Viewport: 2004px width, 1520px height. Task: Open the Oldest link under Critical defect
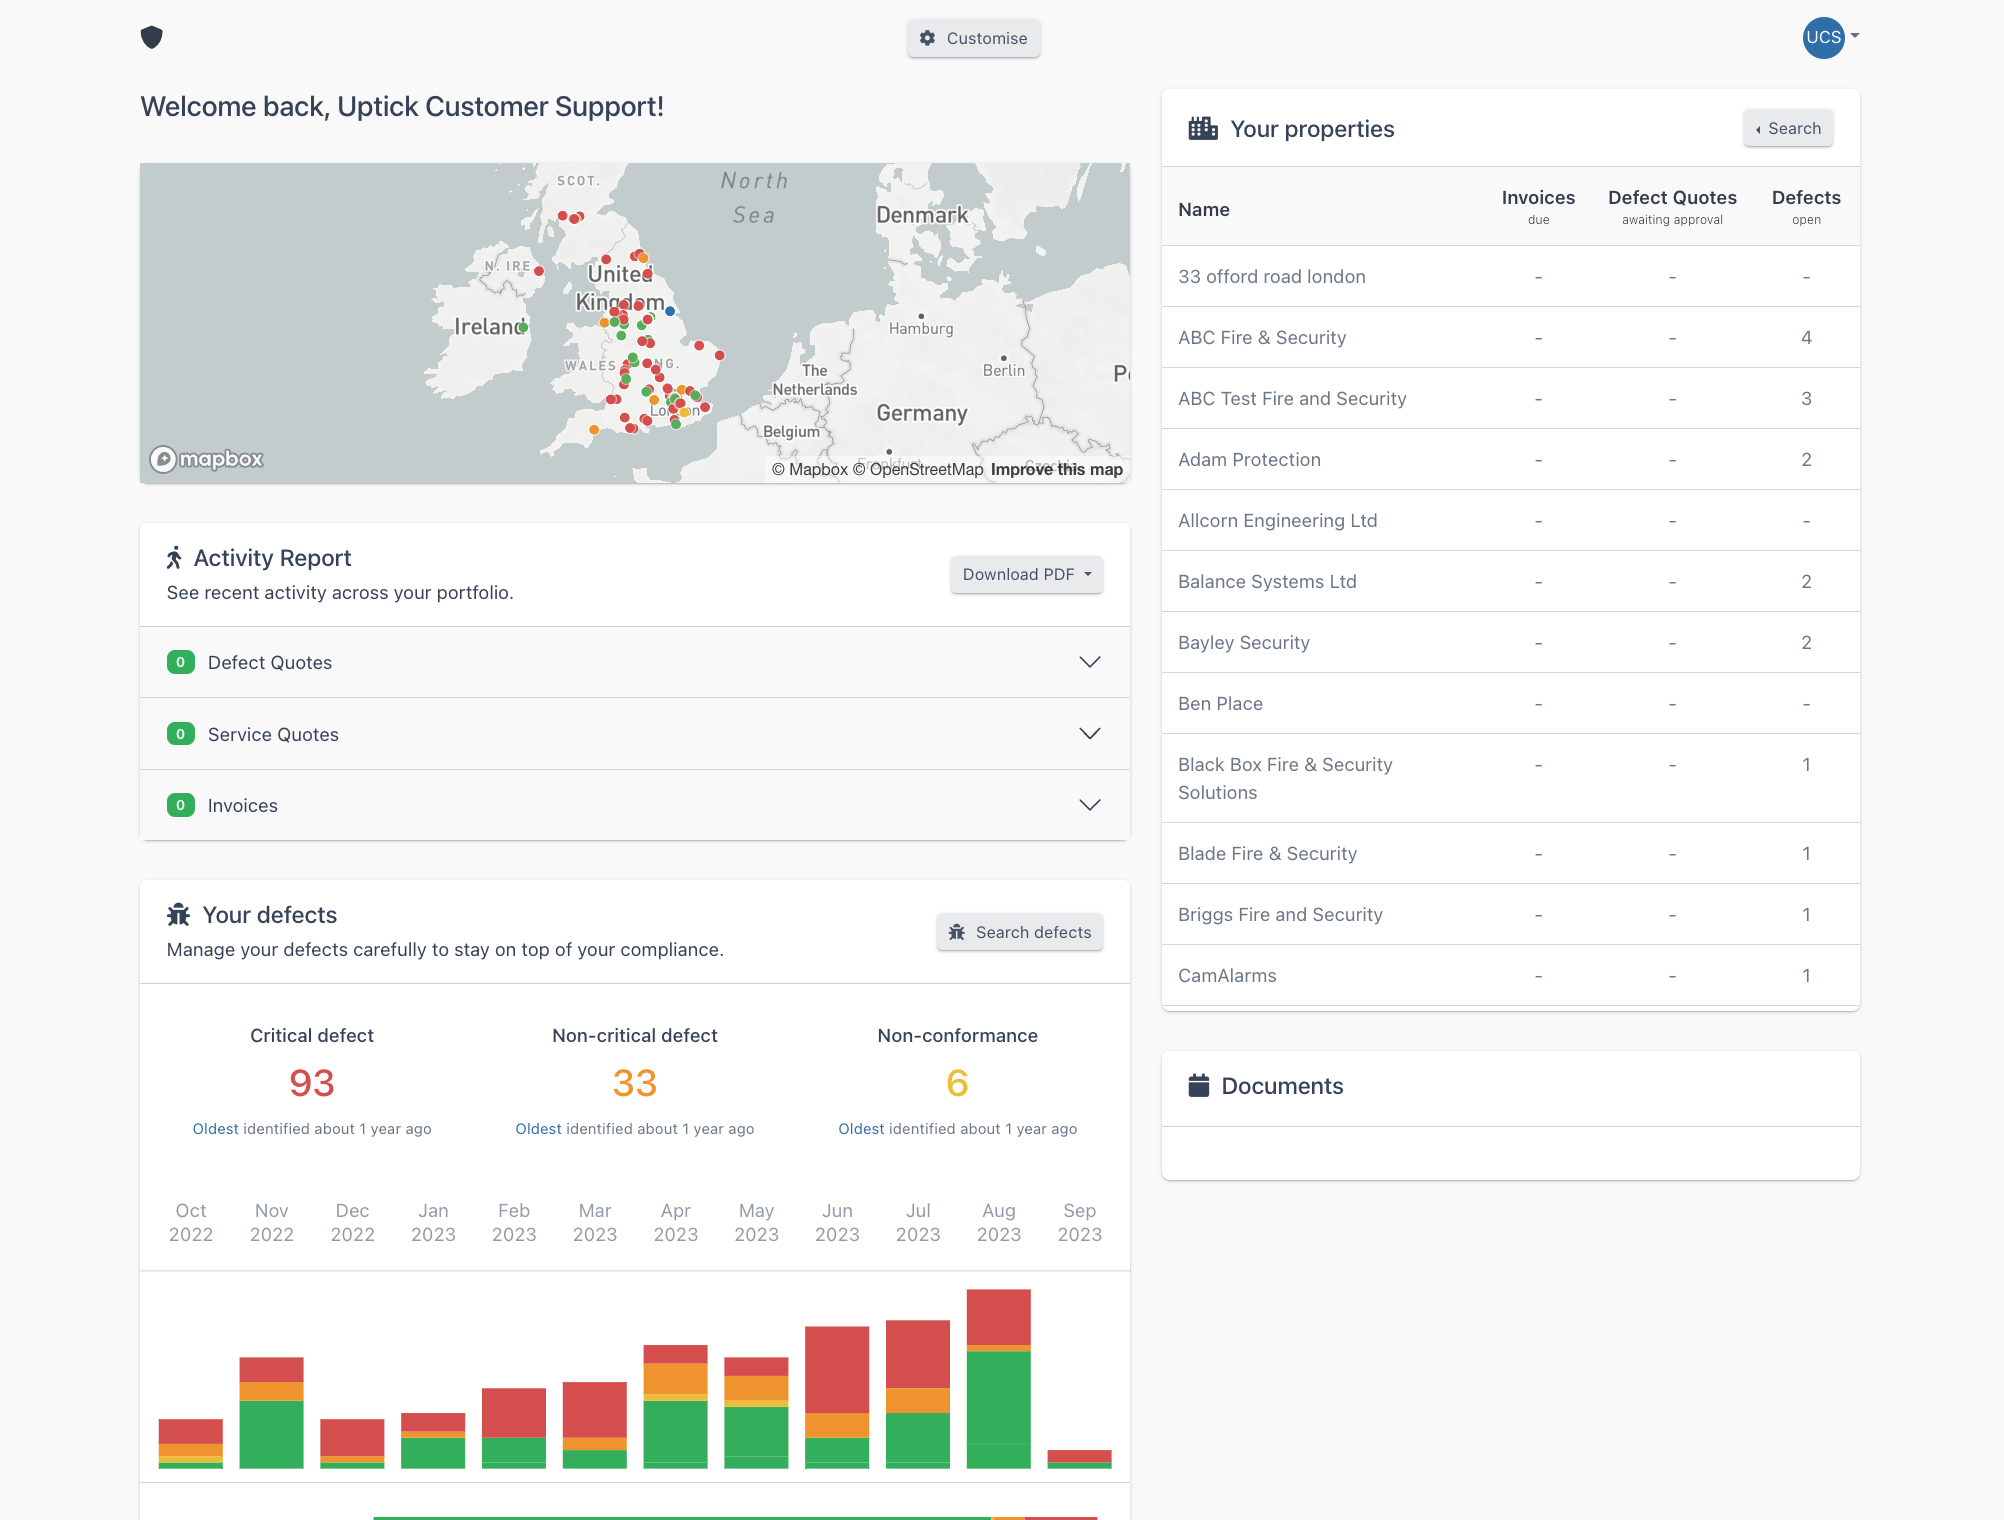click(215, 1128)
